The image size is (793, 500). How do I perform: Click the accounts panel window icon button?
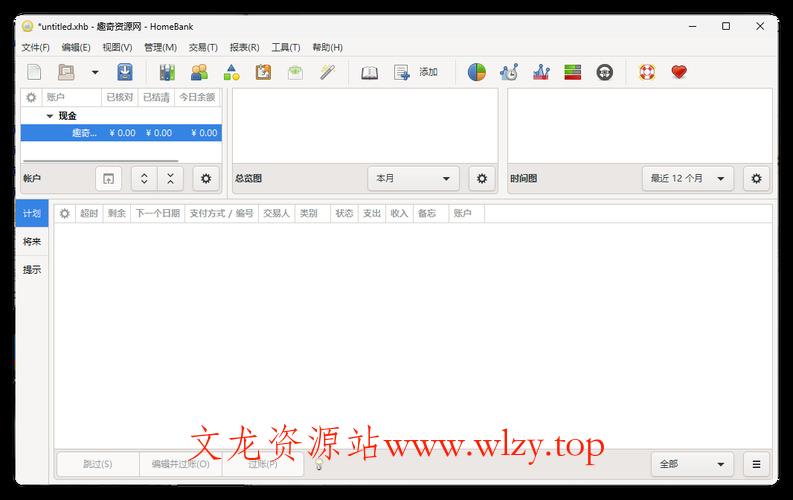(108, 178)
